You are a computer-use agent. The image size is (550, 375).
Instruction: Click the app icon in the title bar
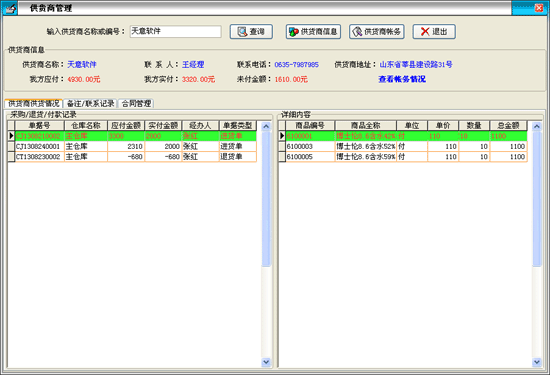tap(10, 9)
